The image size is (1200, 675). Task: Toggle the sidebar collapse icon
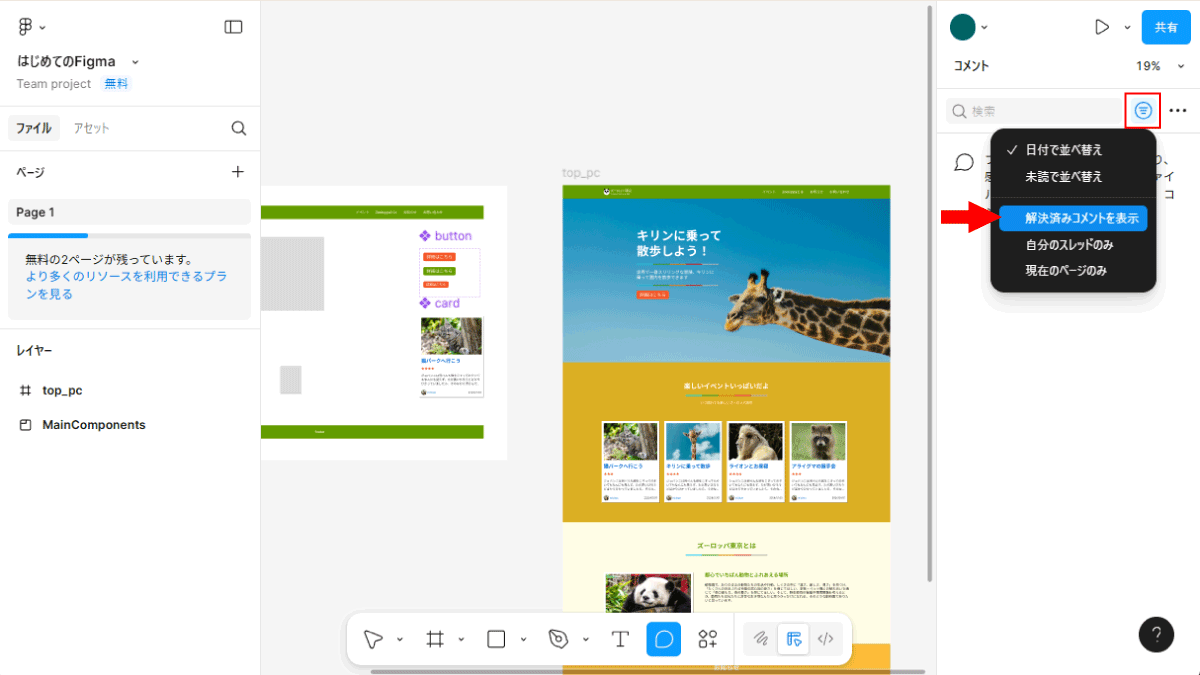233,27
